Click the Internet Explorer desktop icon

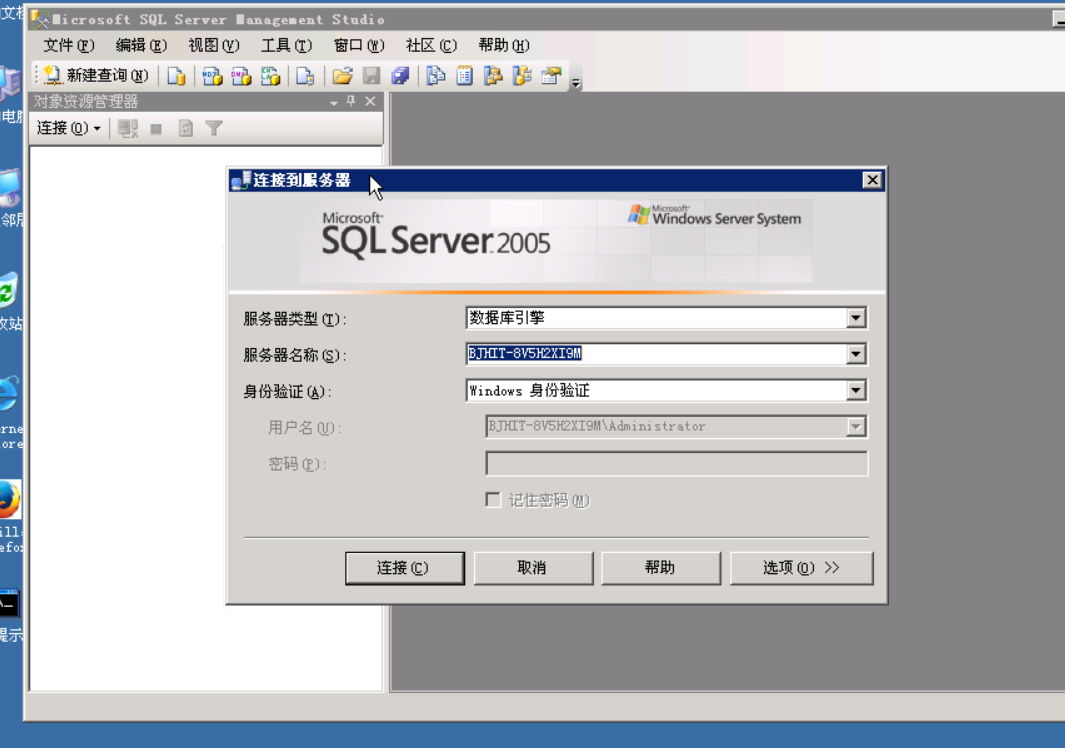pyautogui.click(x=8, y=393)
